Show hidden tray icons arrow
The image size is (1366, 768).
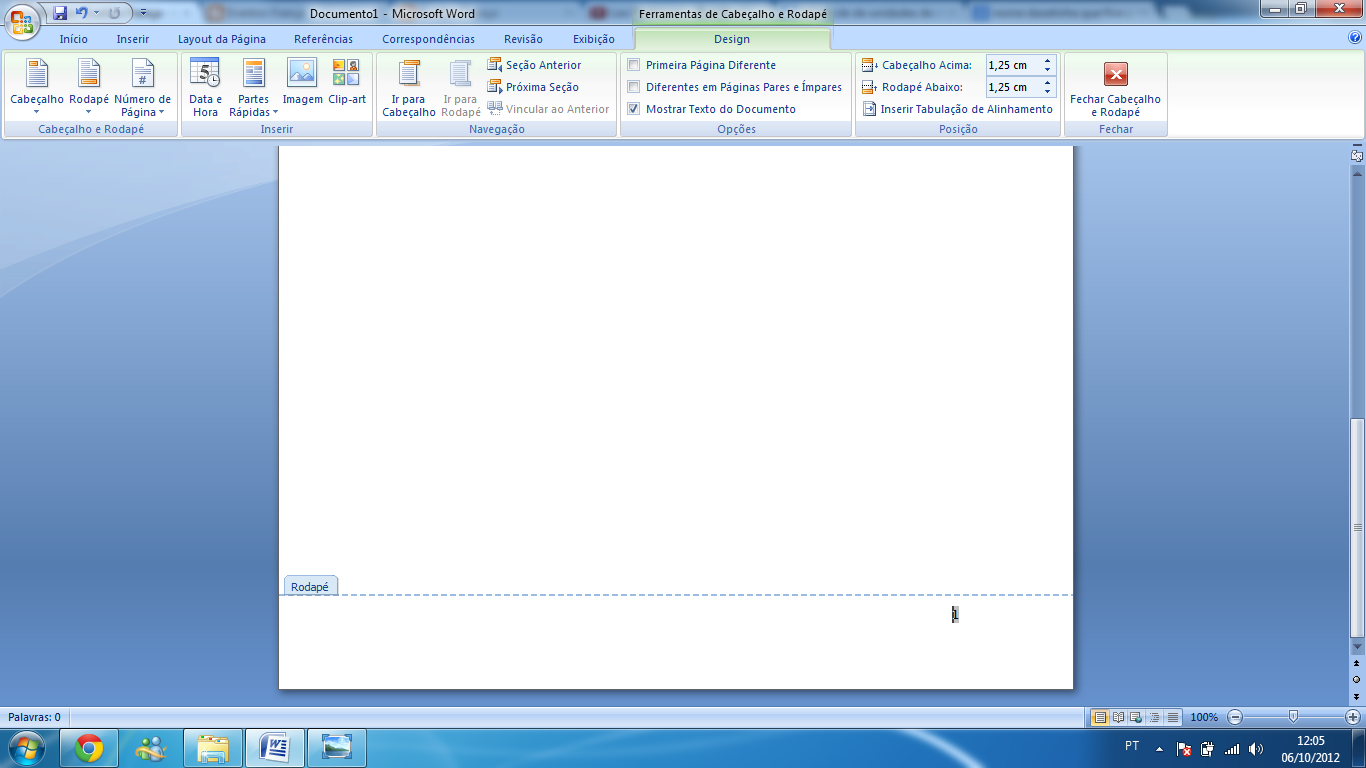[1160, 748]
